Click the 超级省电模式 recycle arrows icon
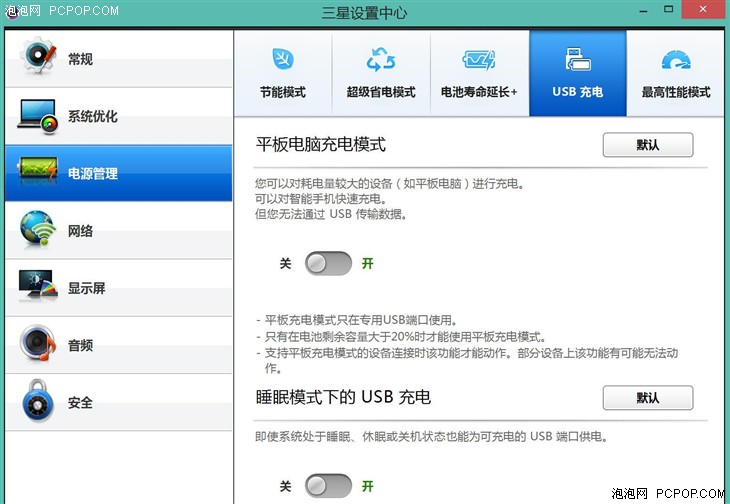 tap(381, 60)
